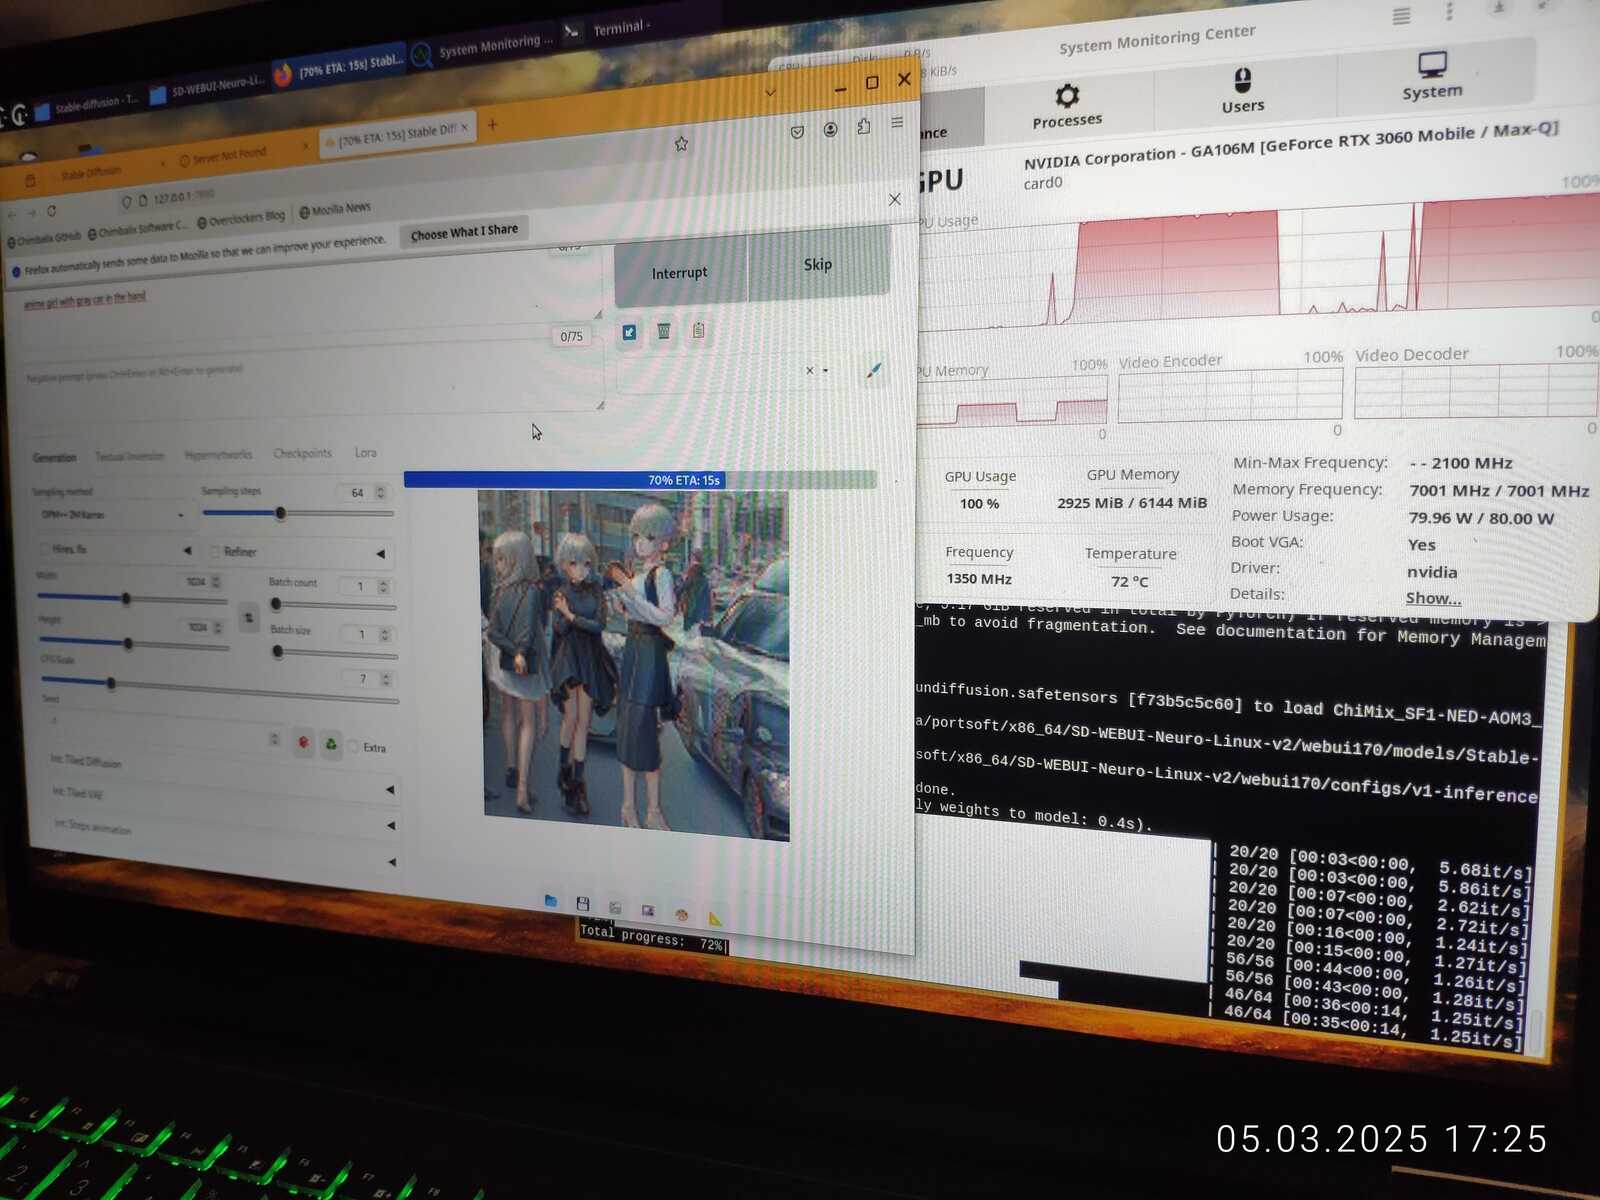Viewport: 1600px width, 1200px height.
Task: Open a new Firefox tab with plus
Action: tap(492, 125)
